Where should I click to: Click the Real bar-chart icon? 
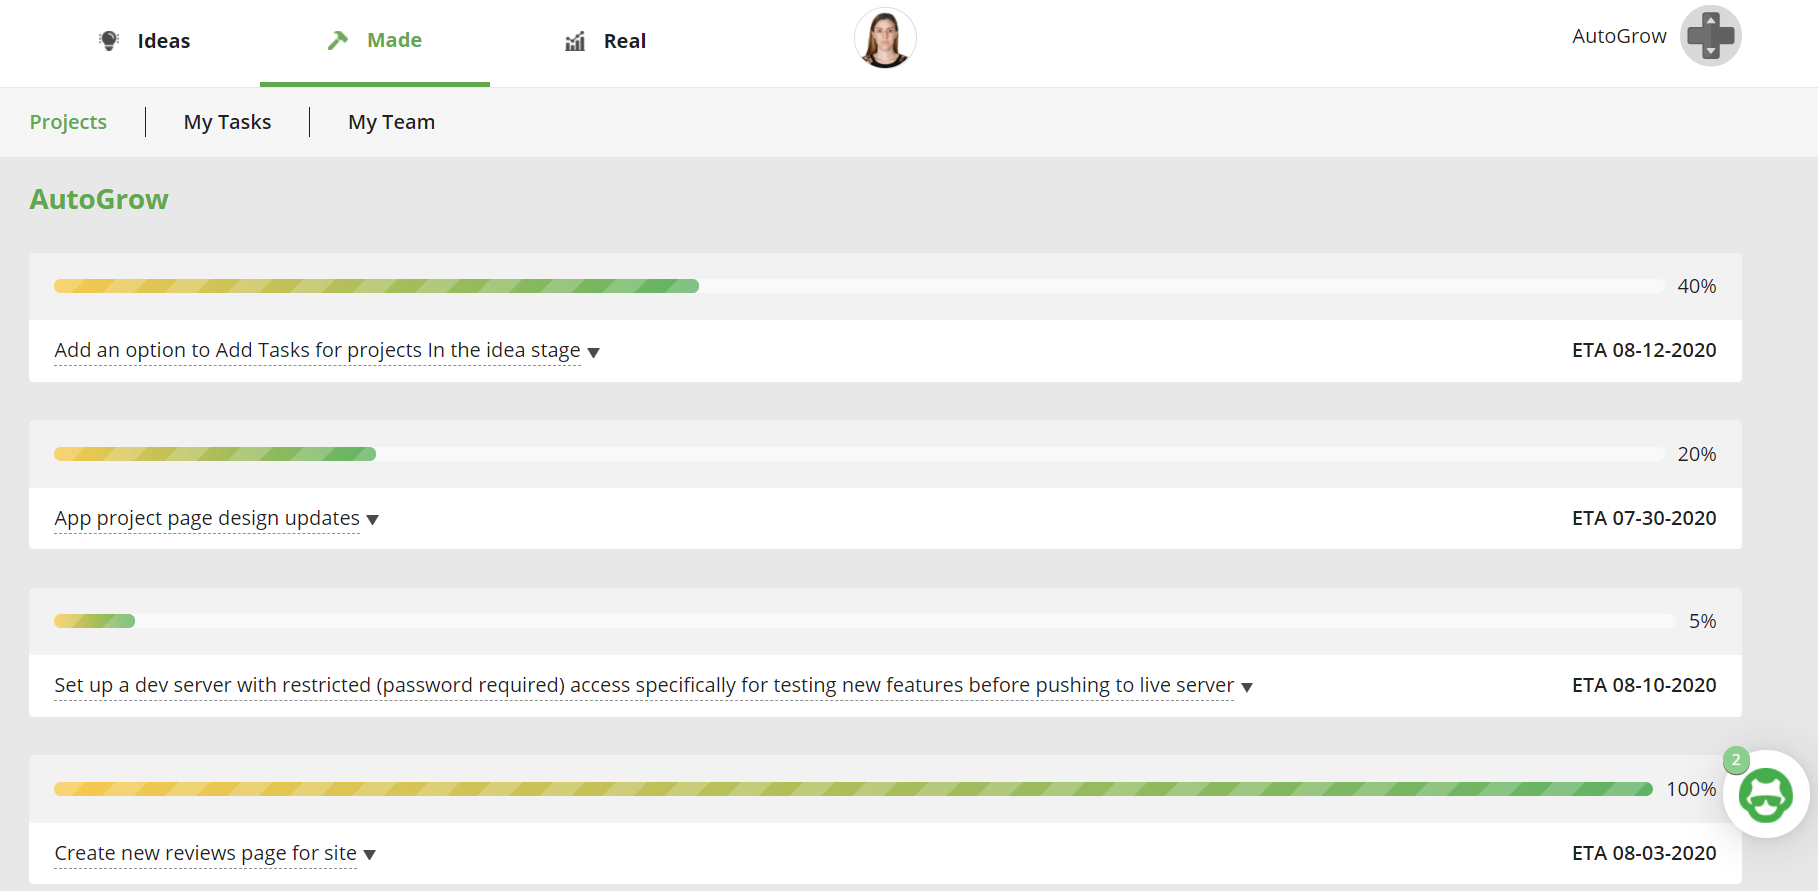point(574,40)
